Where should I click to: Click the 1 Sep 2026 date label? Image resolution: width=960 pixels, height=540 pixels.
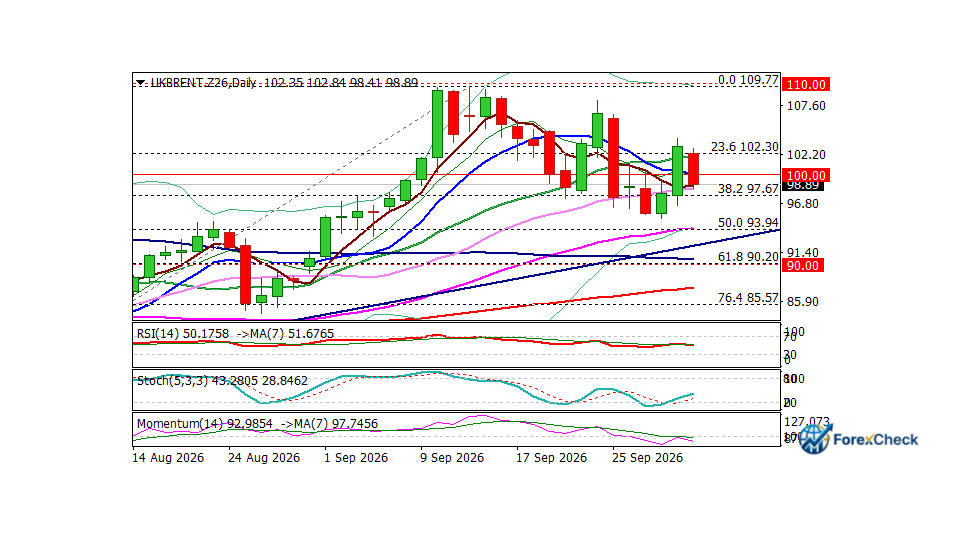pos(356,458)
